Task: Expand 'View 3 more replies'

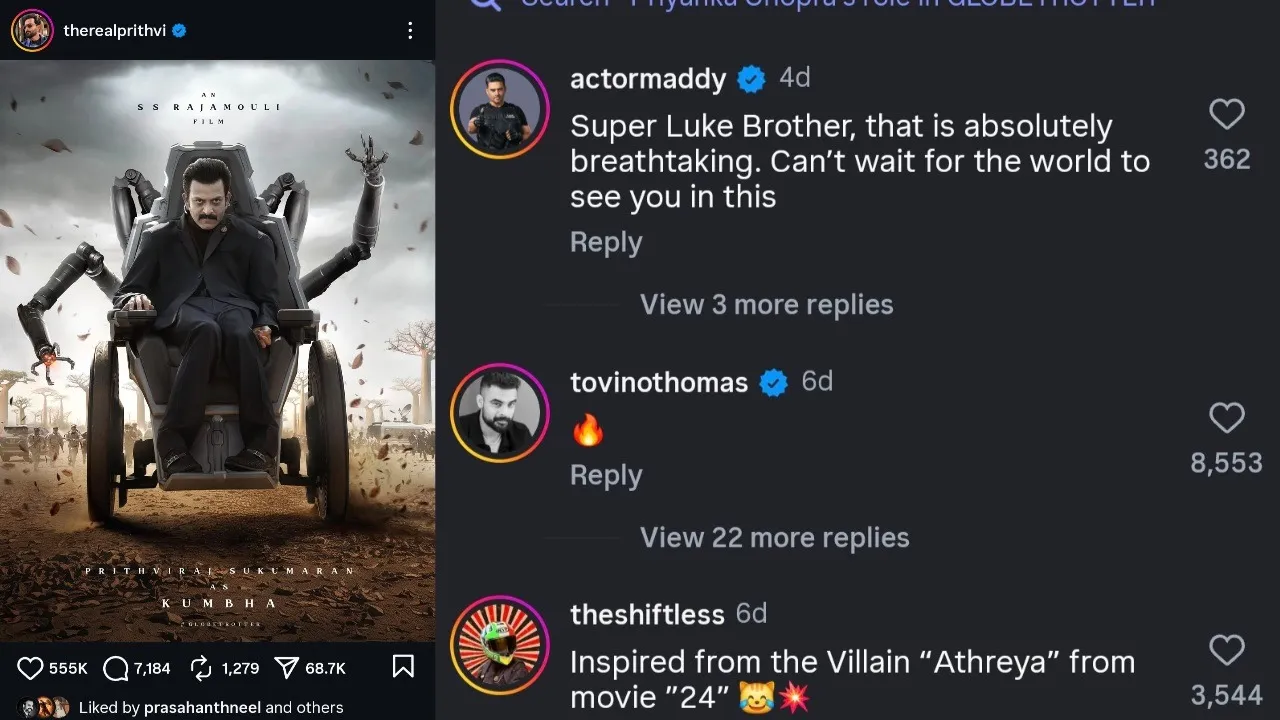Action: pos(766,305)
